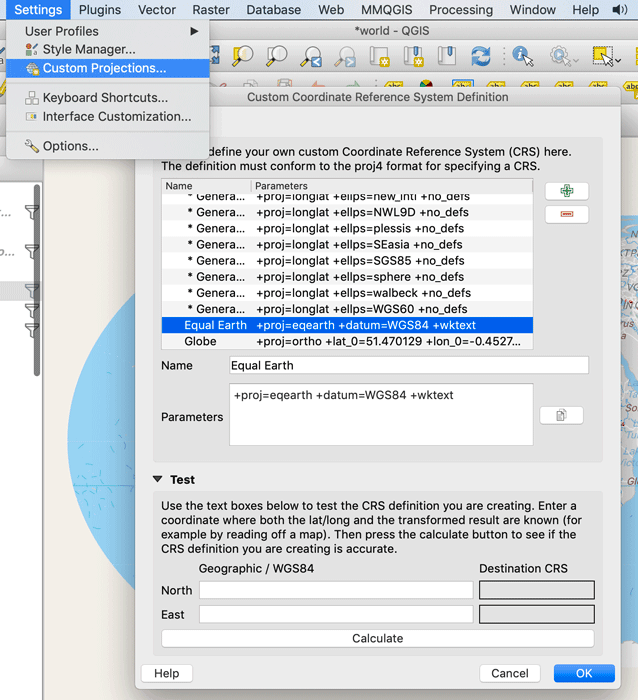Screen dimensions: 638x700
Task: Click the dialog Help button
Action: 167,673
